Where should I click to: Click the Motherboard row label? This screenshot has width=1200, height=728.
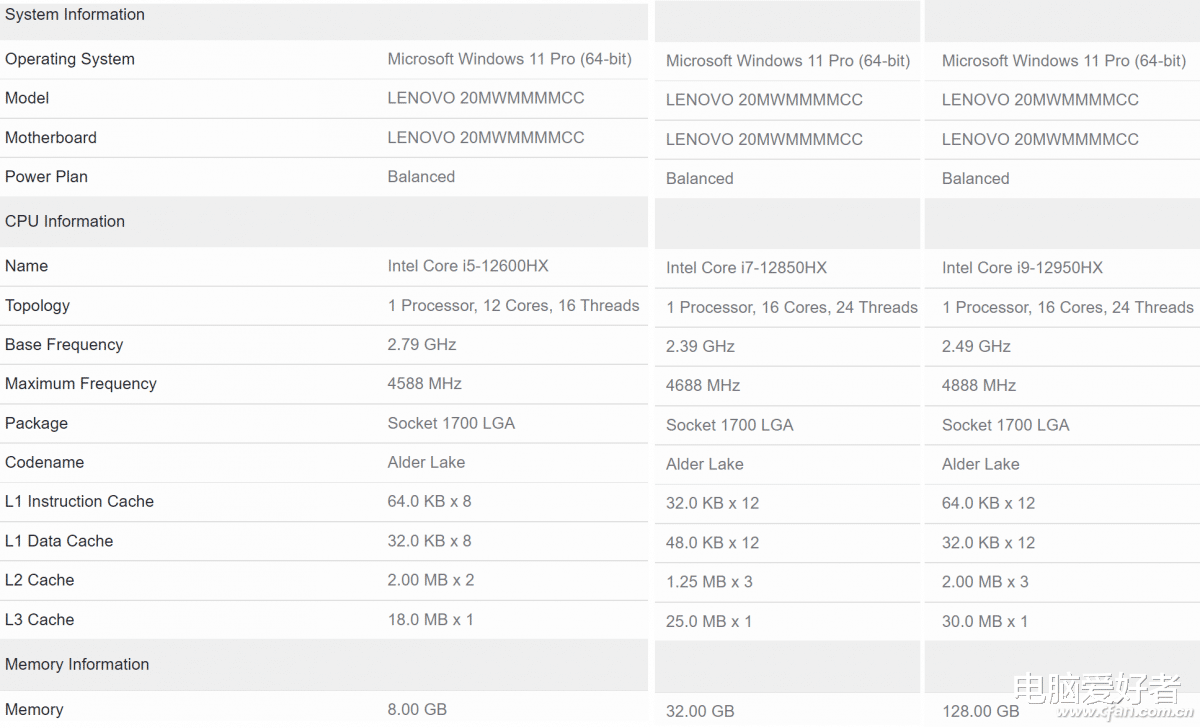pyautogui.click(x=51, y=138)
